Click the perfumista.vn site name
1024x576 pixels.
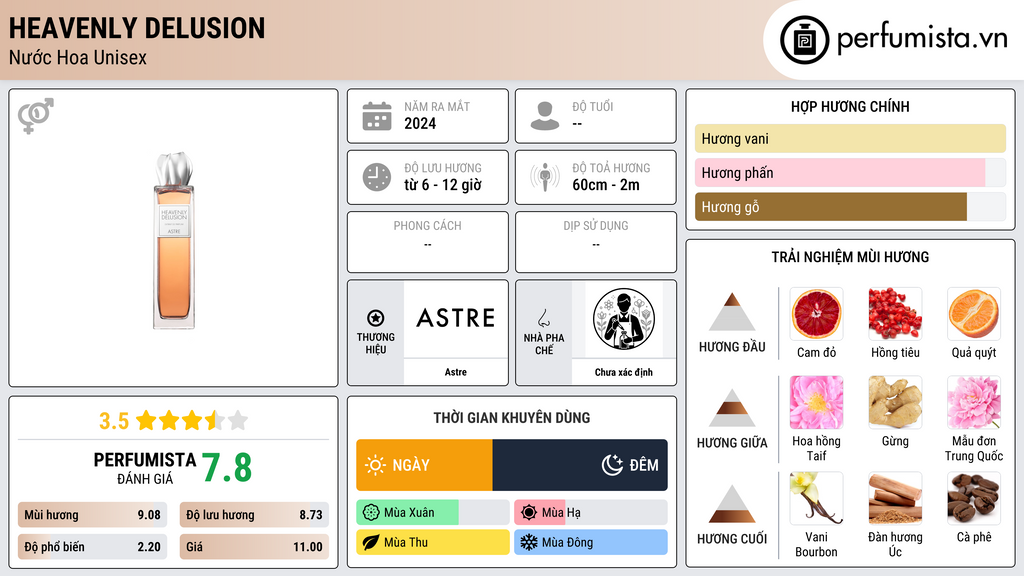click(922, 39)
